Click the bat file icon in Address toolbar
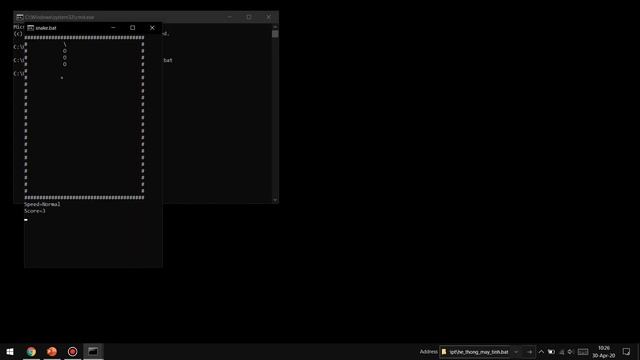640x360 pixels. tap(444, 352)
